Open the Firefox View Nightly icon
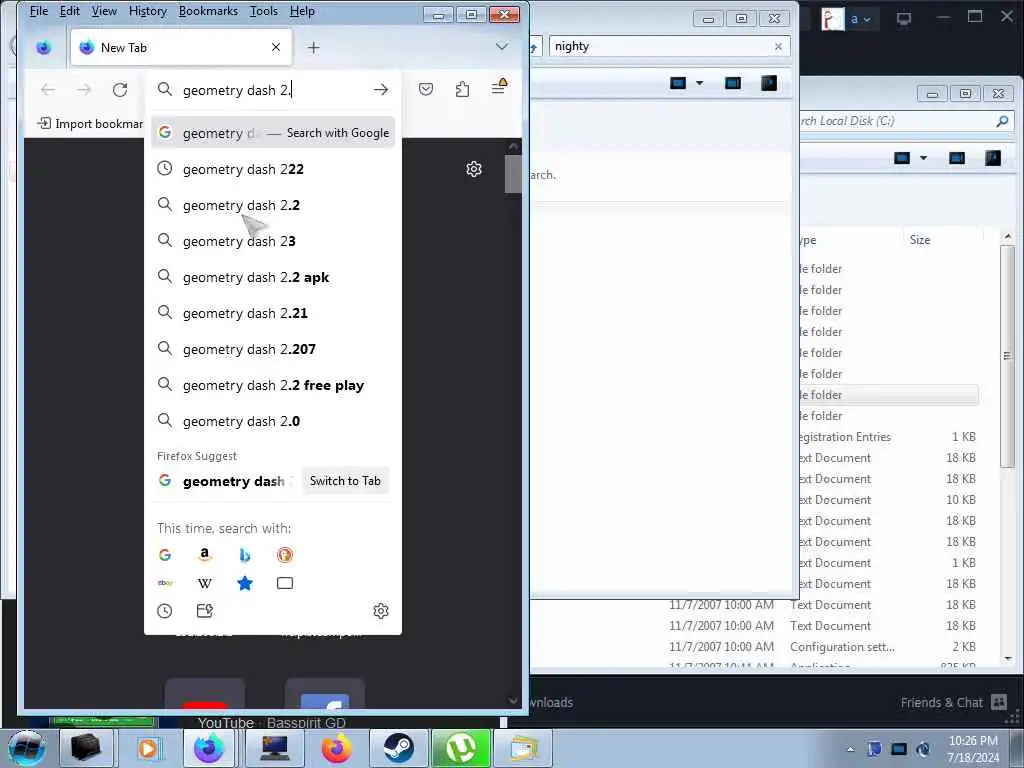1024x768 pixels. pyautogui.click(x=44, y=47)
